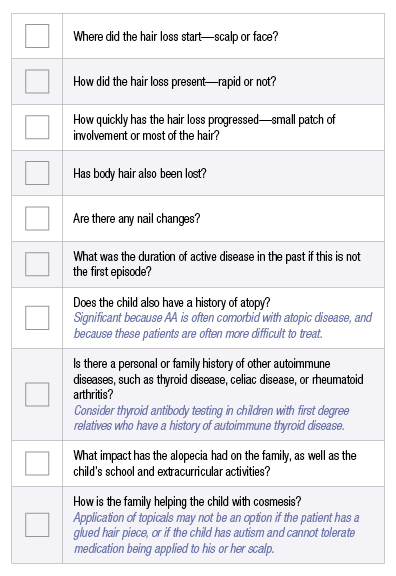Click the 'history of atopy' question text
The width and height of the screenshot is (396, 576).
tap(172, 302)
